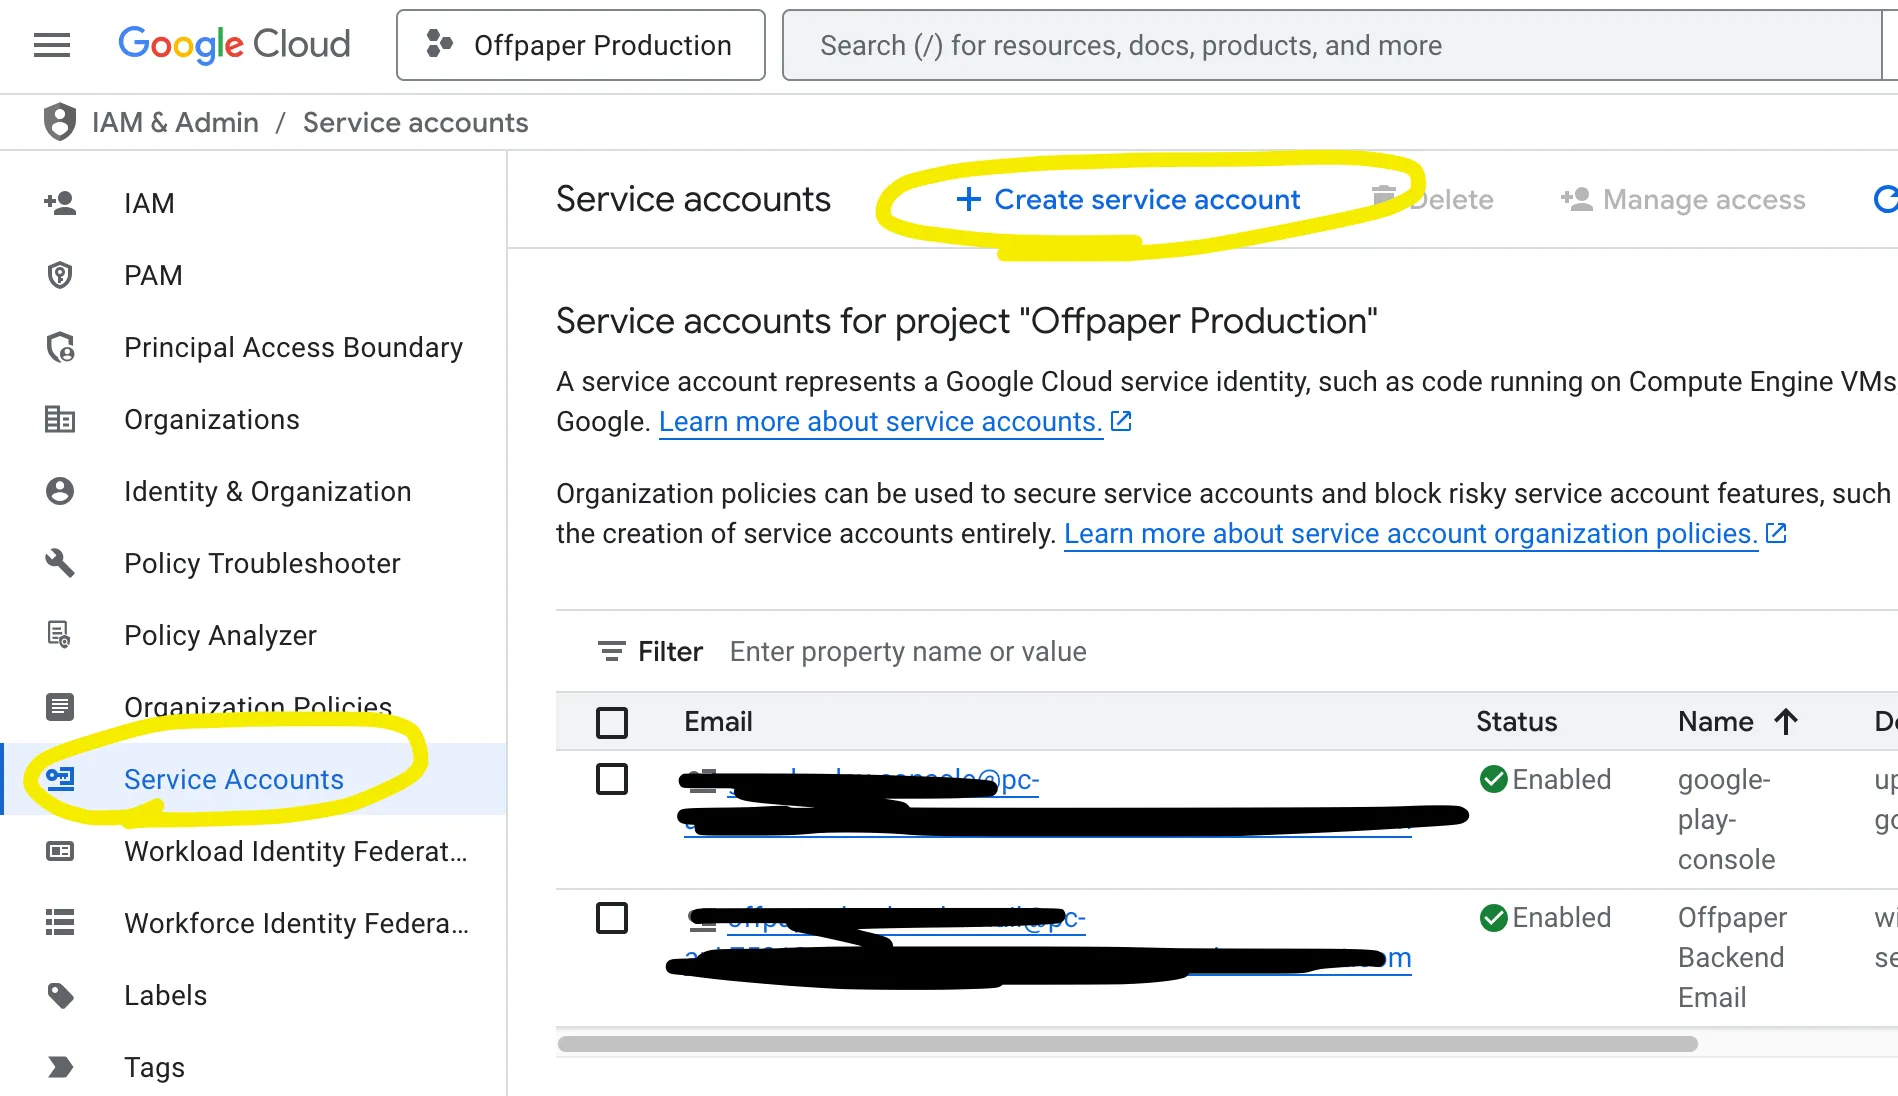Viewport: 1898px width, 1096px height.
Task: Click the Filter list icon
Action: click(x=611, y=652)
